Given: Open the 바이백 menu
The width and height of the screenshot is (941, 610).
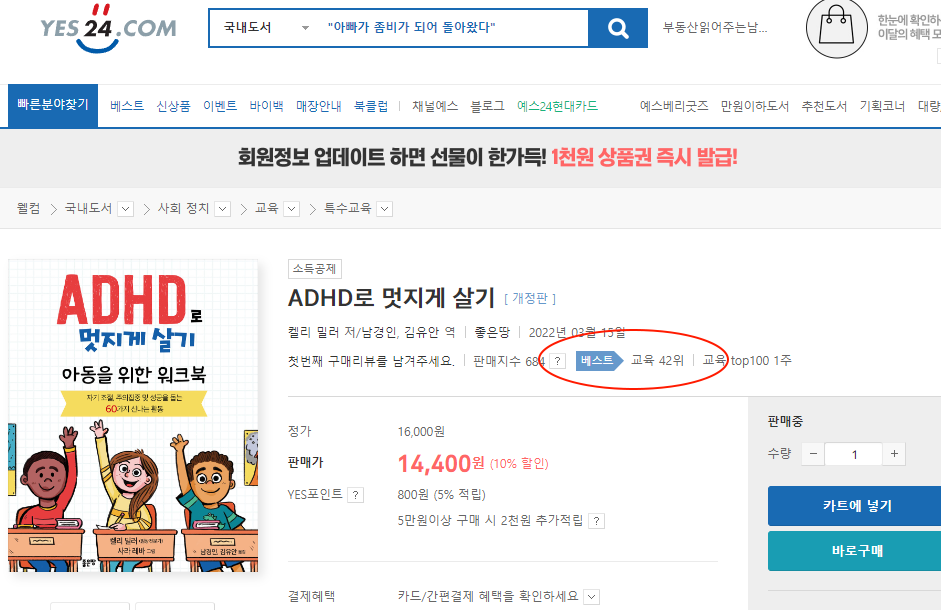Looking at the screenshot, I should coord(266,106).
